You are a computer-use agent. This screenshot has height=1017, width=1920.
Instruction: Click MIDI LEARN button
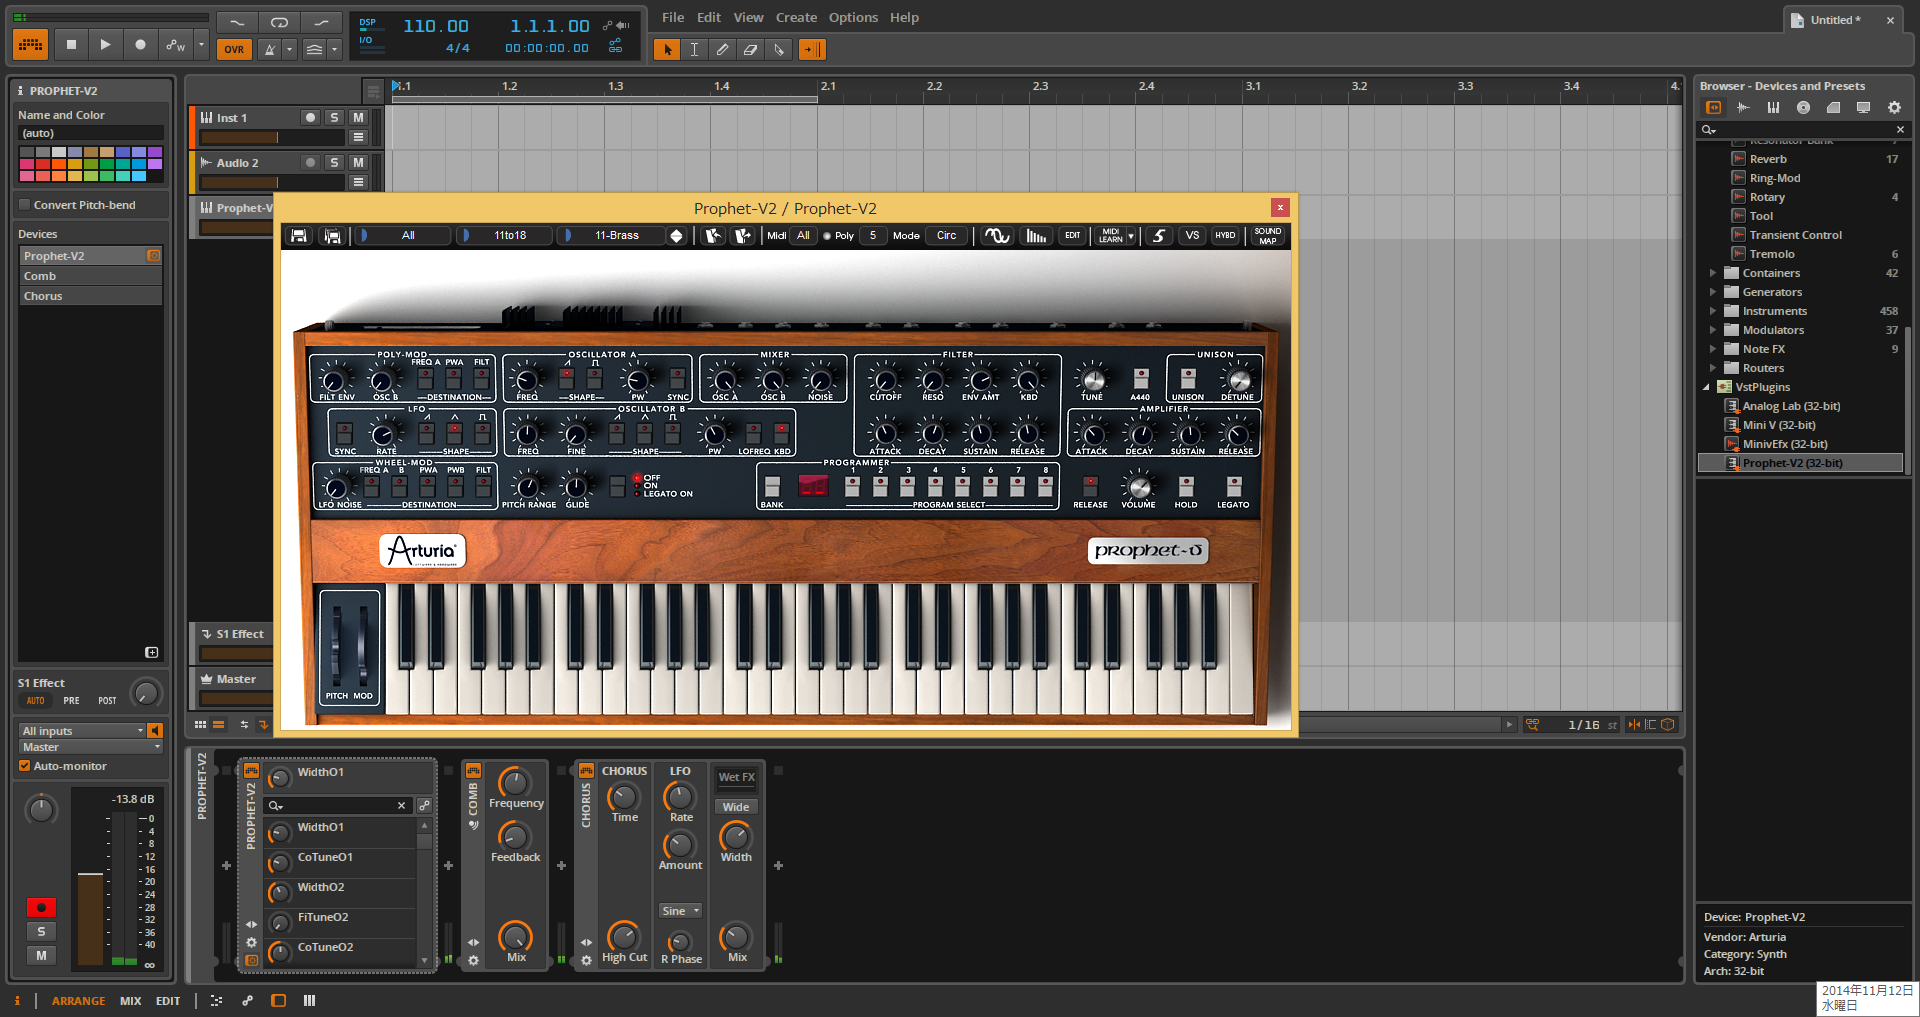(1110, 236)
